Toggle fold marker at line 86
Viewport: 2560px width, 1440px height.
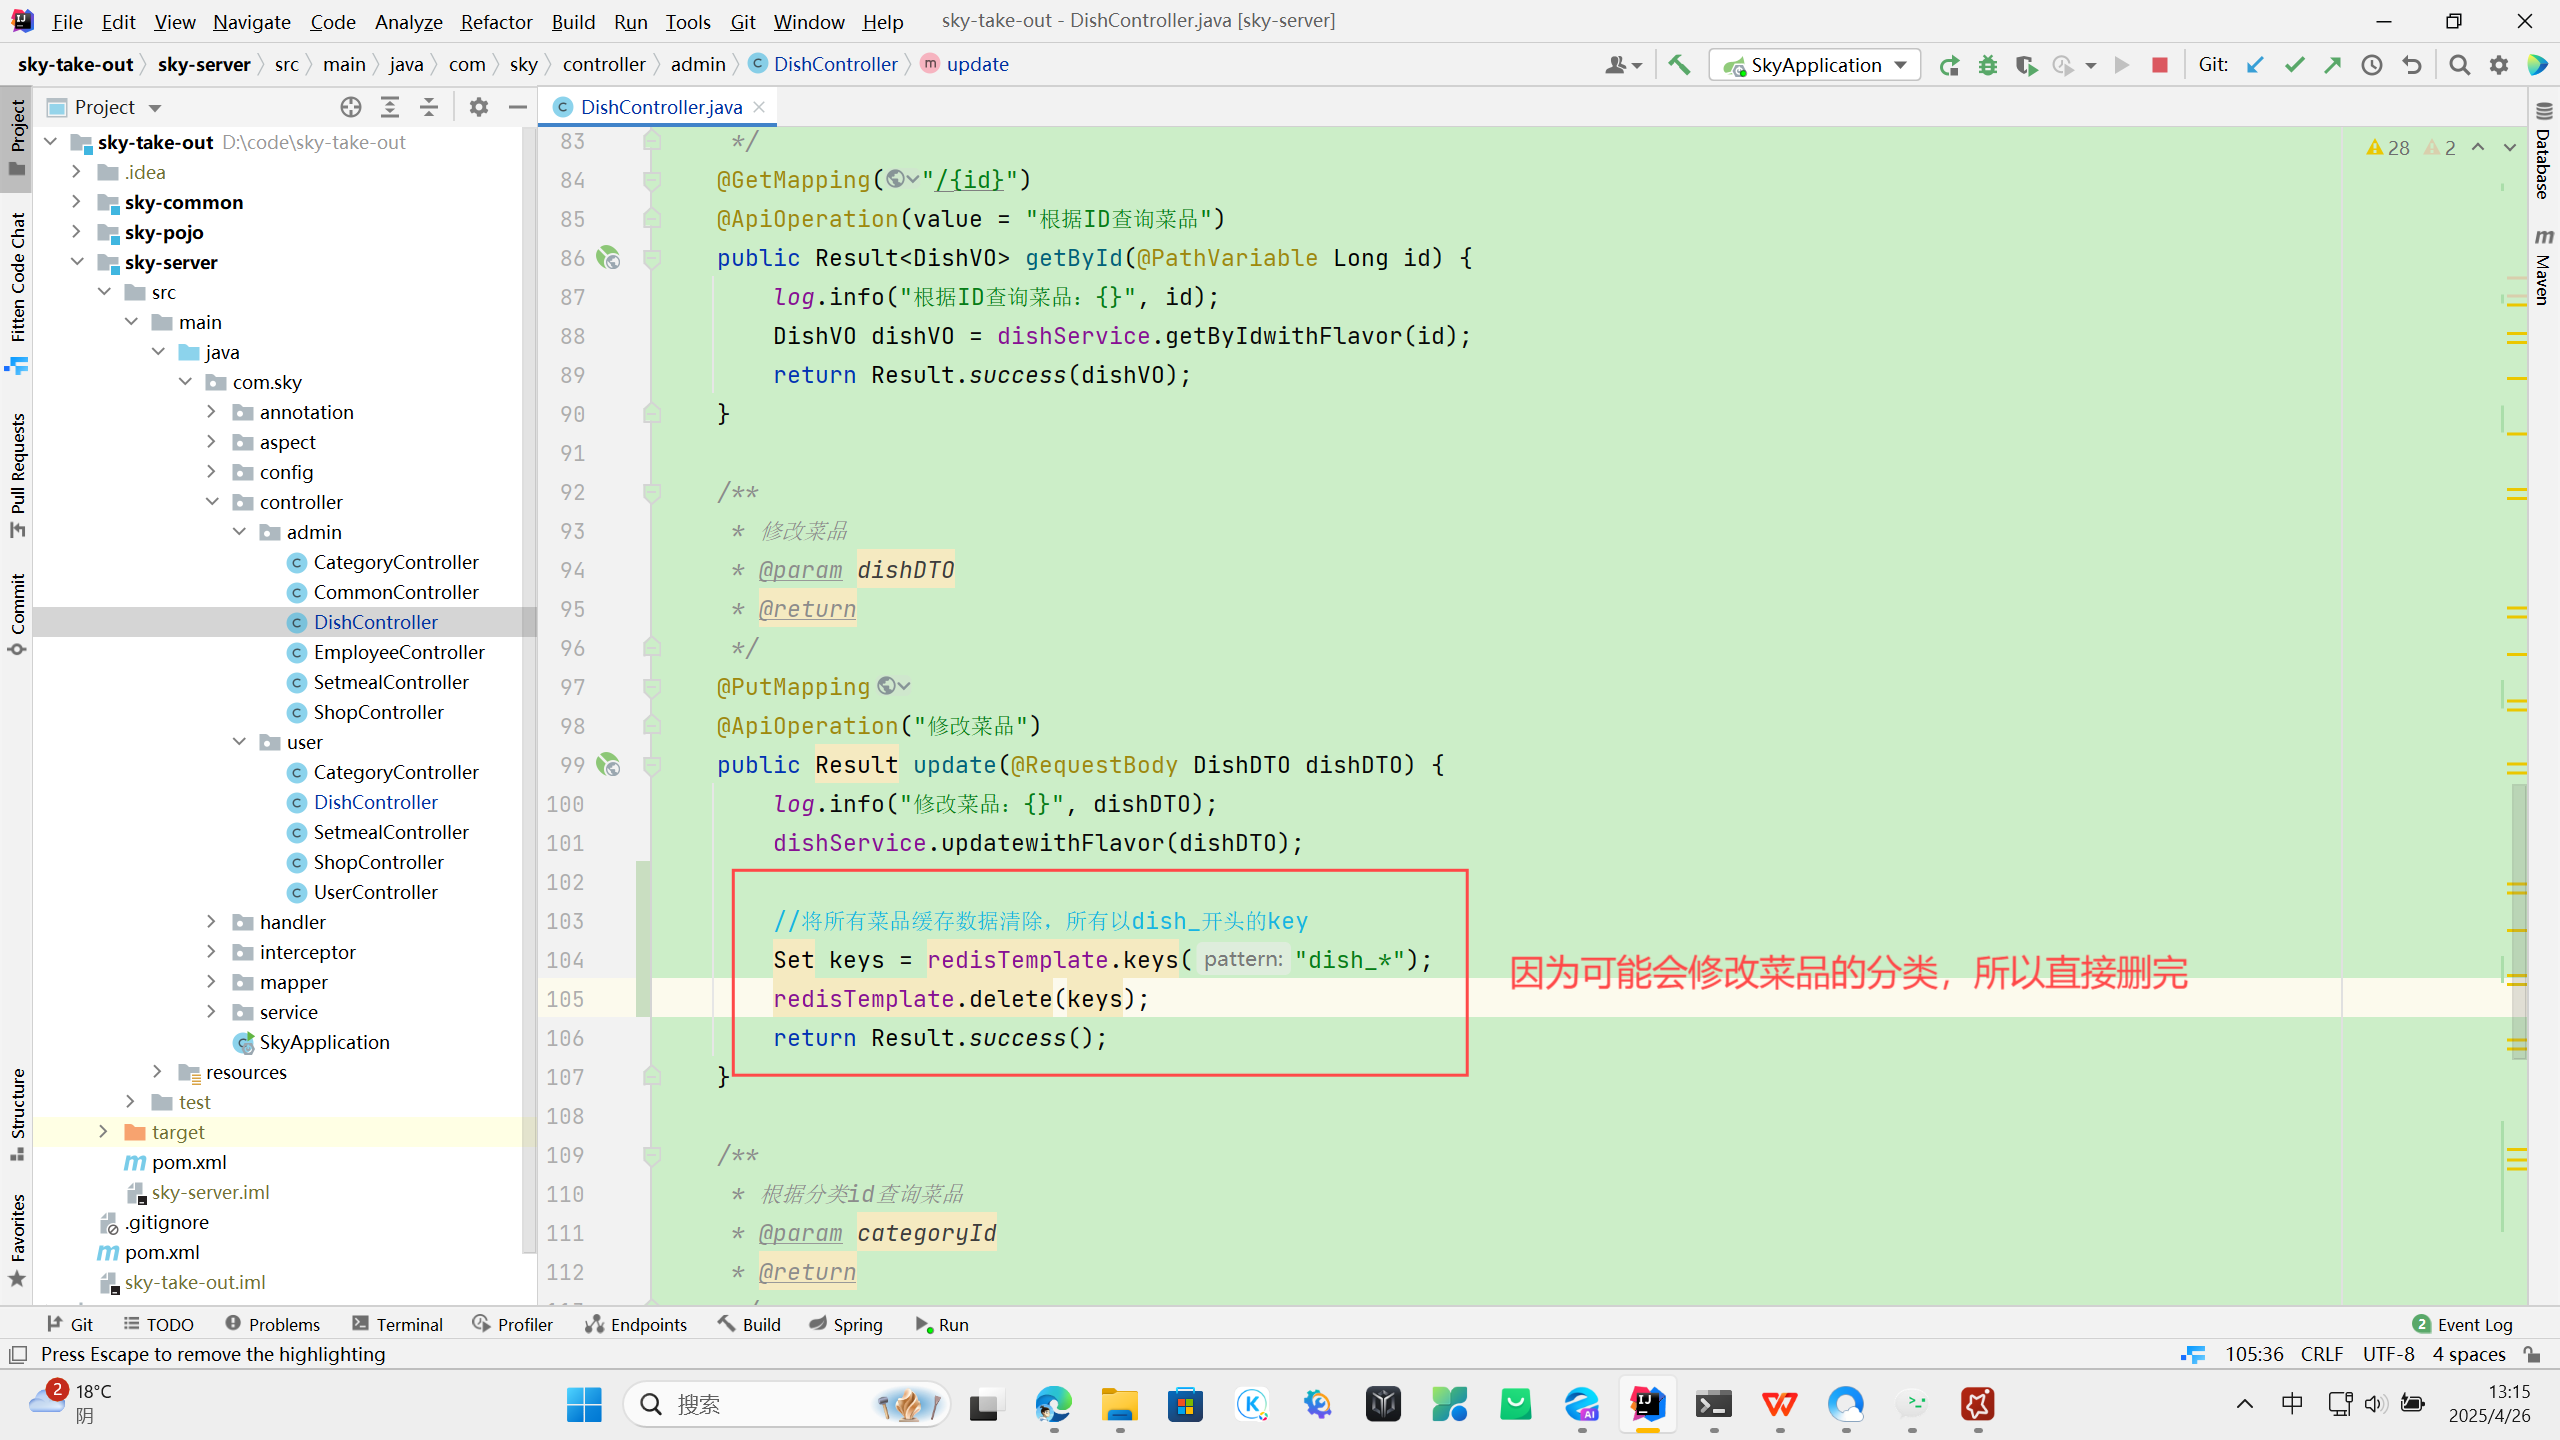(x=652, y=258)
